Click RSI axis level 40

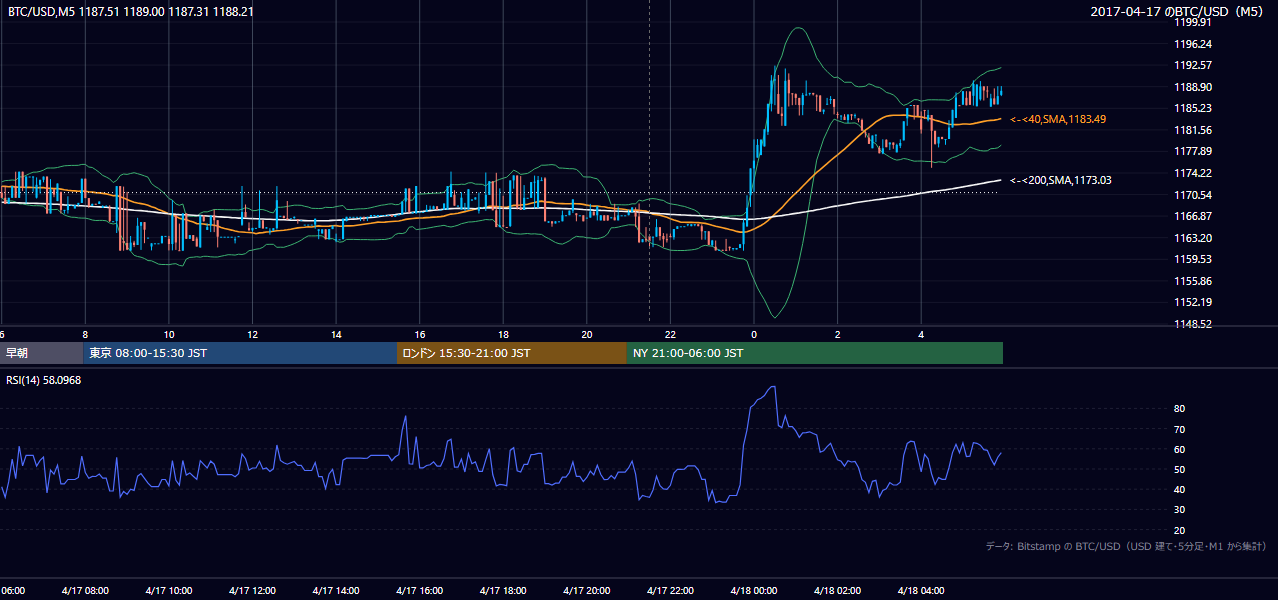(x=1179, y=489)
